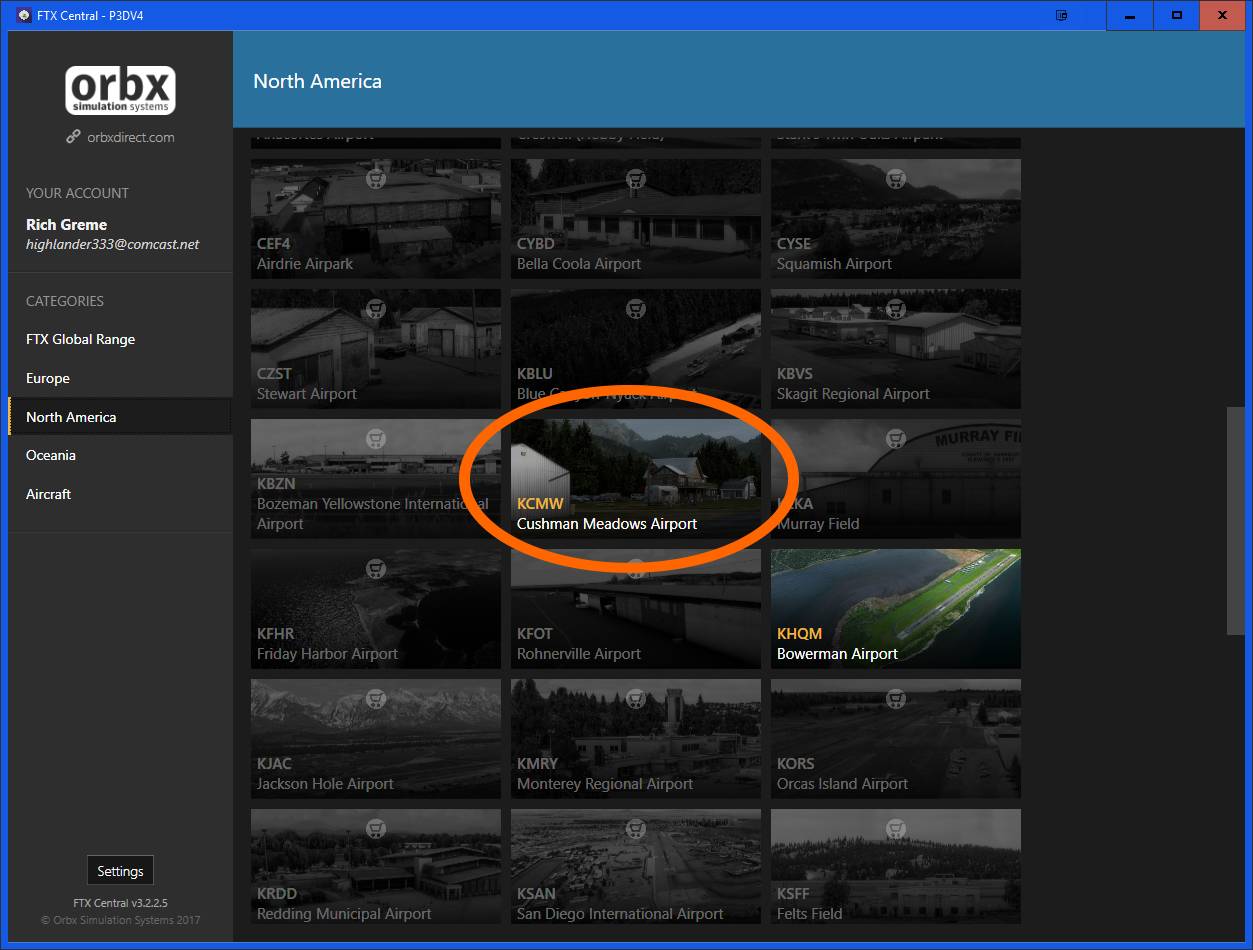The height and width of the screenshot is (950, 1253).
Task: Visit the orbxdirect.com link
Action: pos(131,137)
